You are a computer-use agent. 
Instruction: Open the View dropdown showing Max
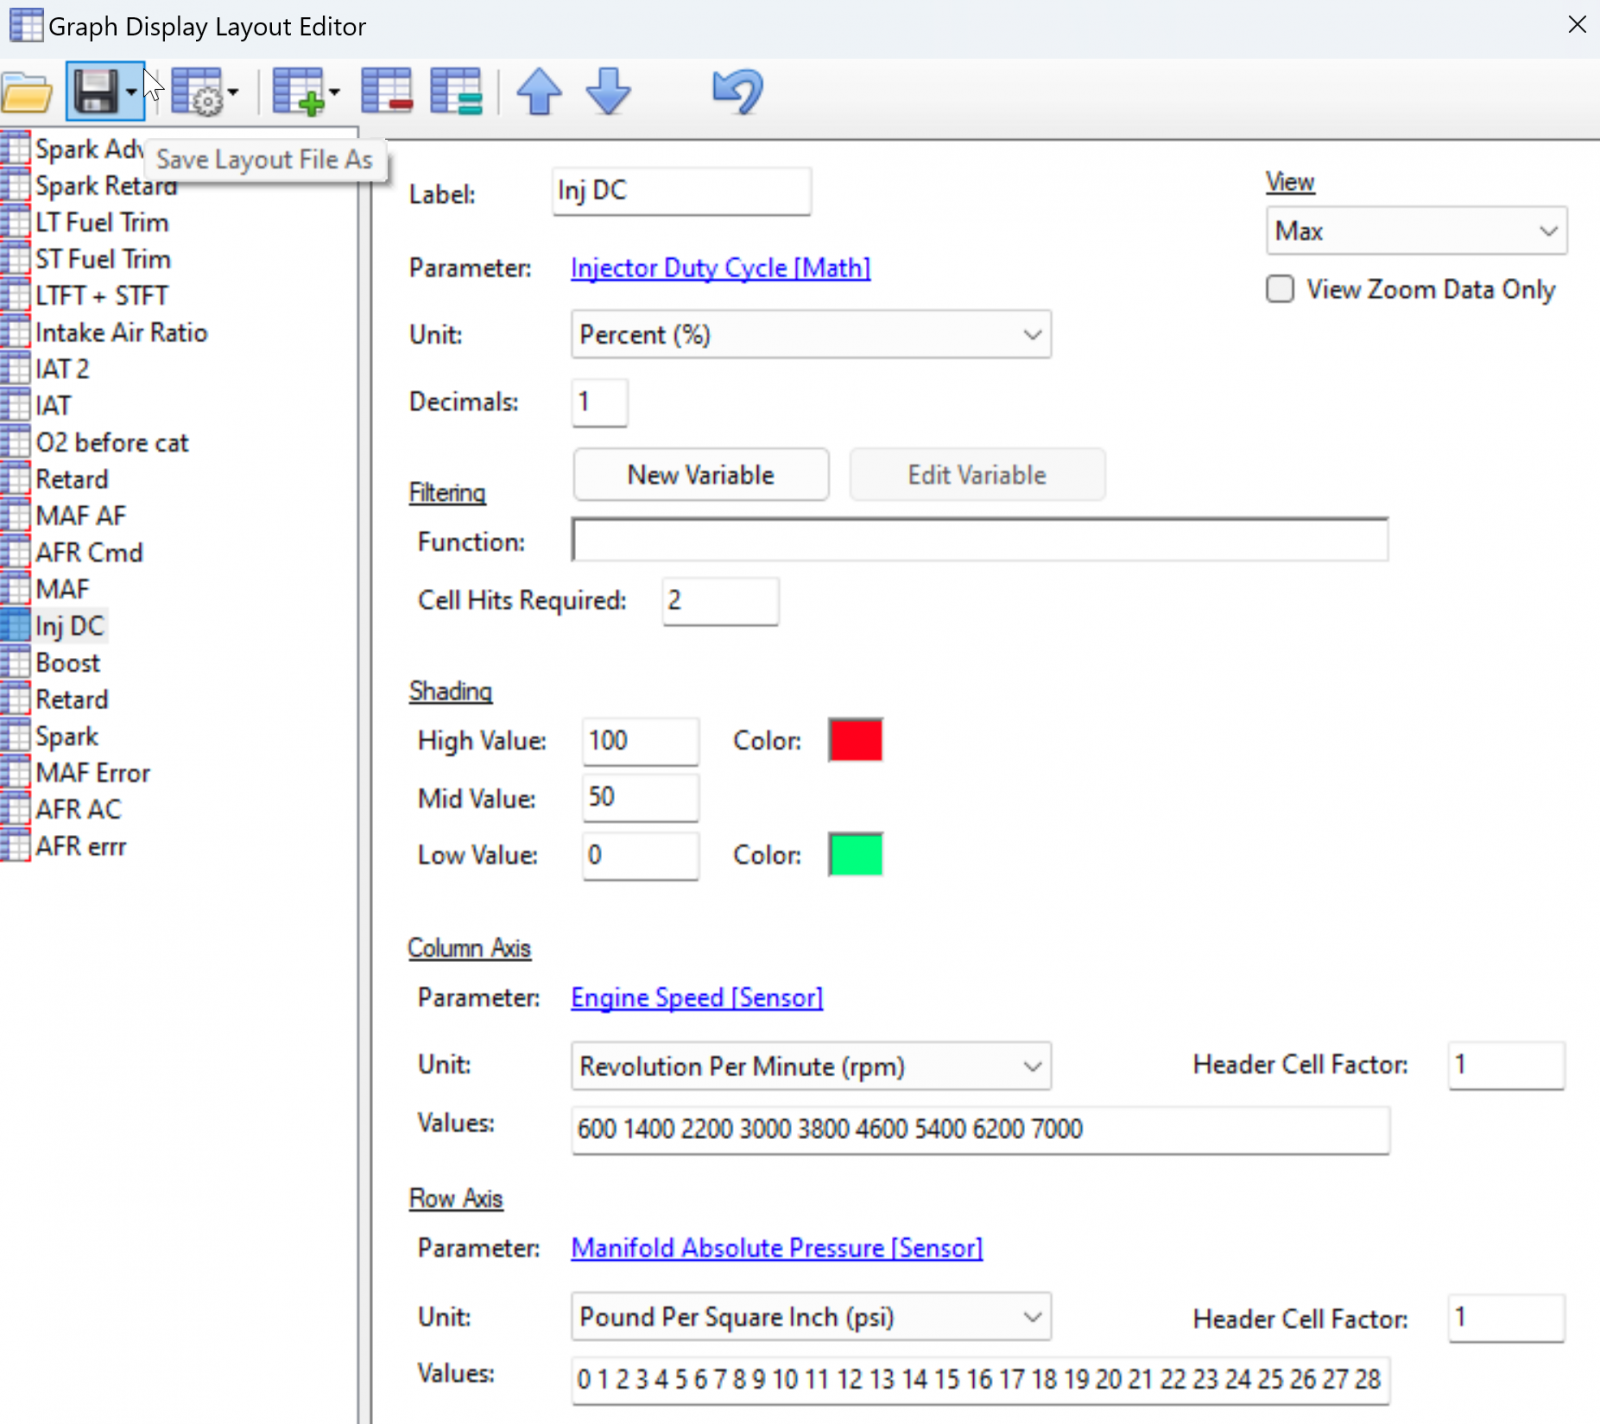pos(1416,231)
